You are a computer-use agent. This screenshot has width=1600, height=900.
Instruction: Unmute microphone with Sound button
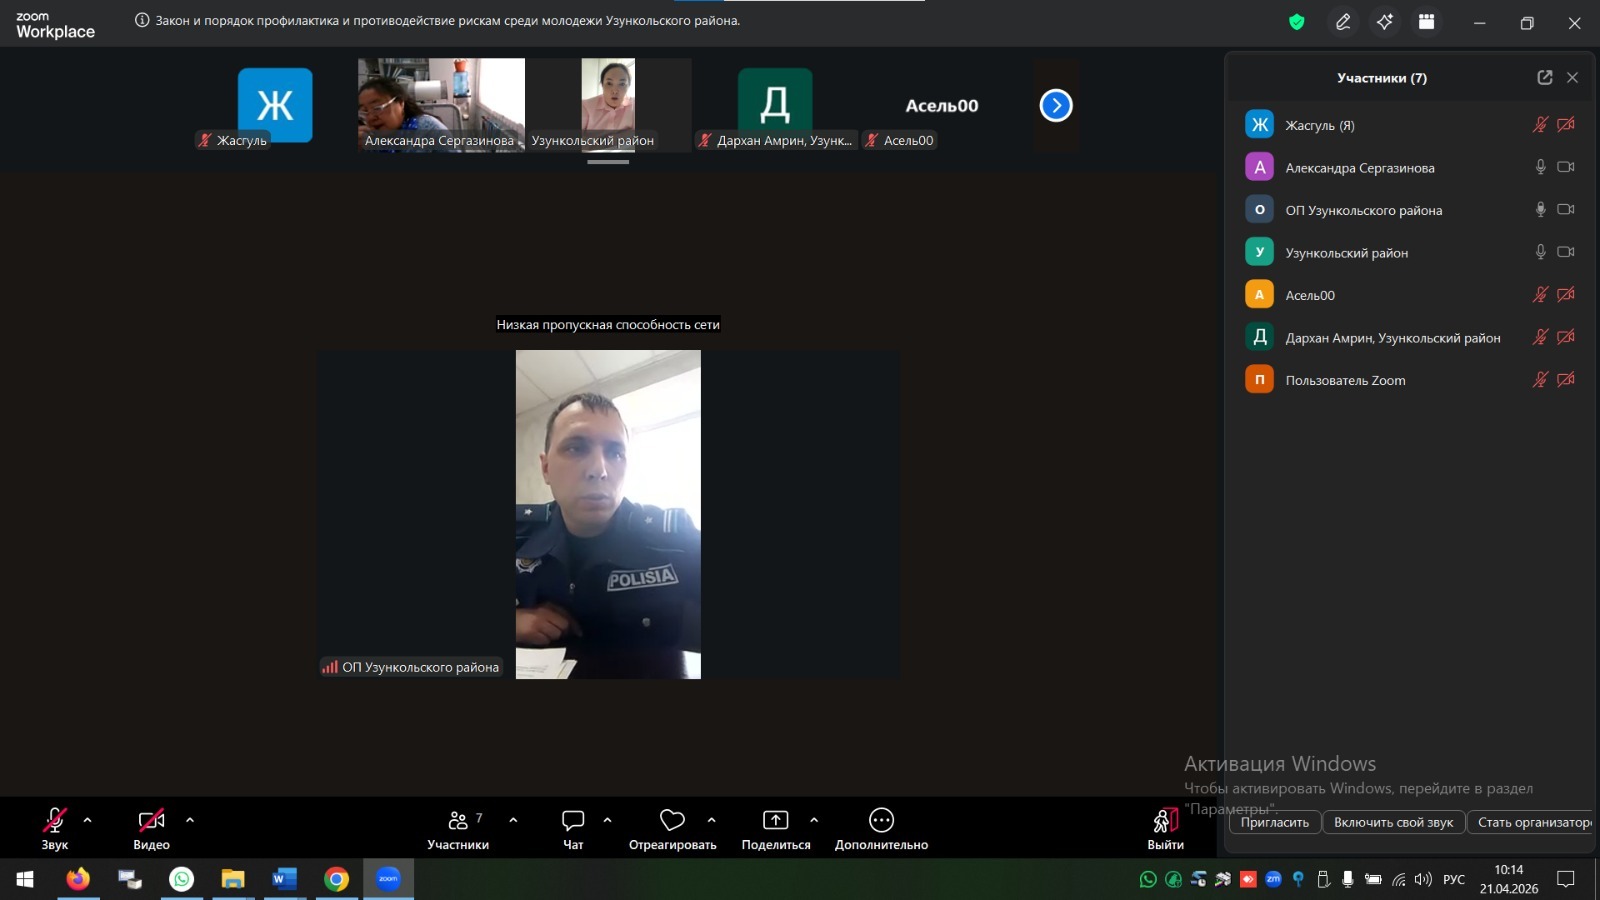(x=54, y=822)
